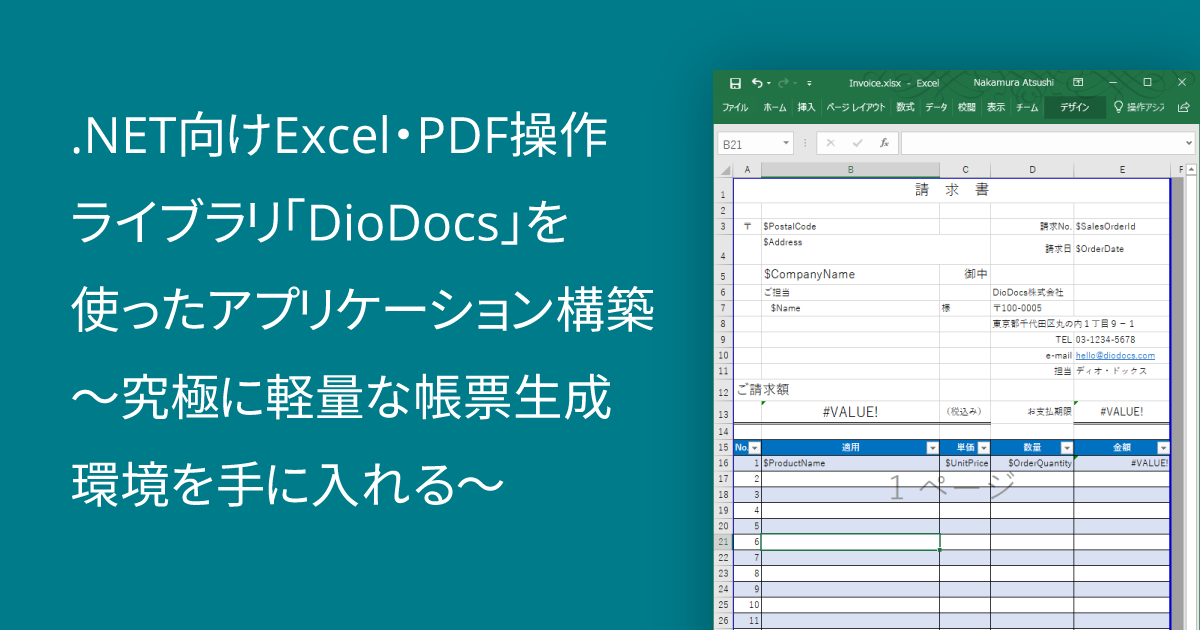The width and height of the screenshot is (1200, 630).
Task: Click the Share icon in the ribbon
Action: click(x=1183, y=107)
